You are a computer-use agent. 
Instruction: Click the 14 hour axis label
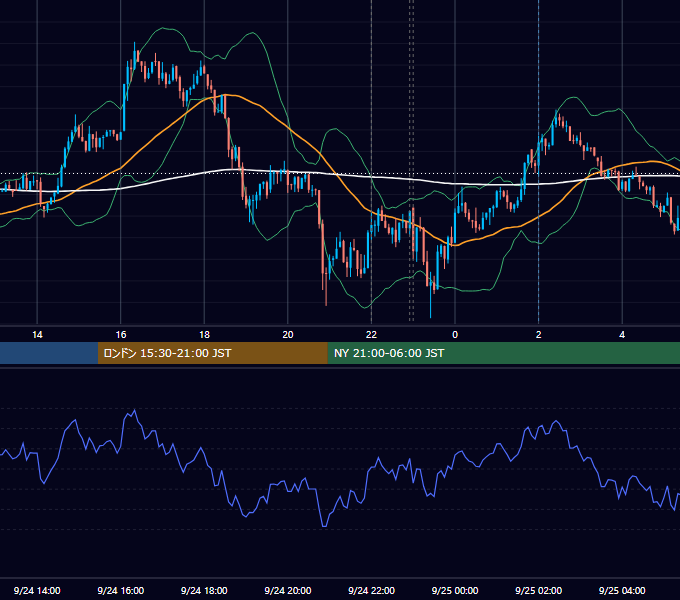37,335
